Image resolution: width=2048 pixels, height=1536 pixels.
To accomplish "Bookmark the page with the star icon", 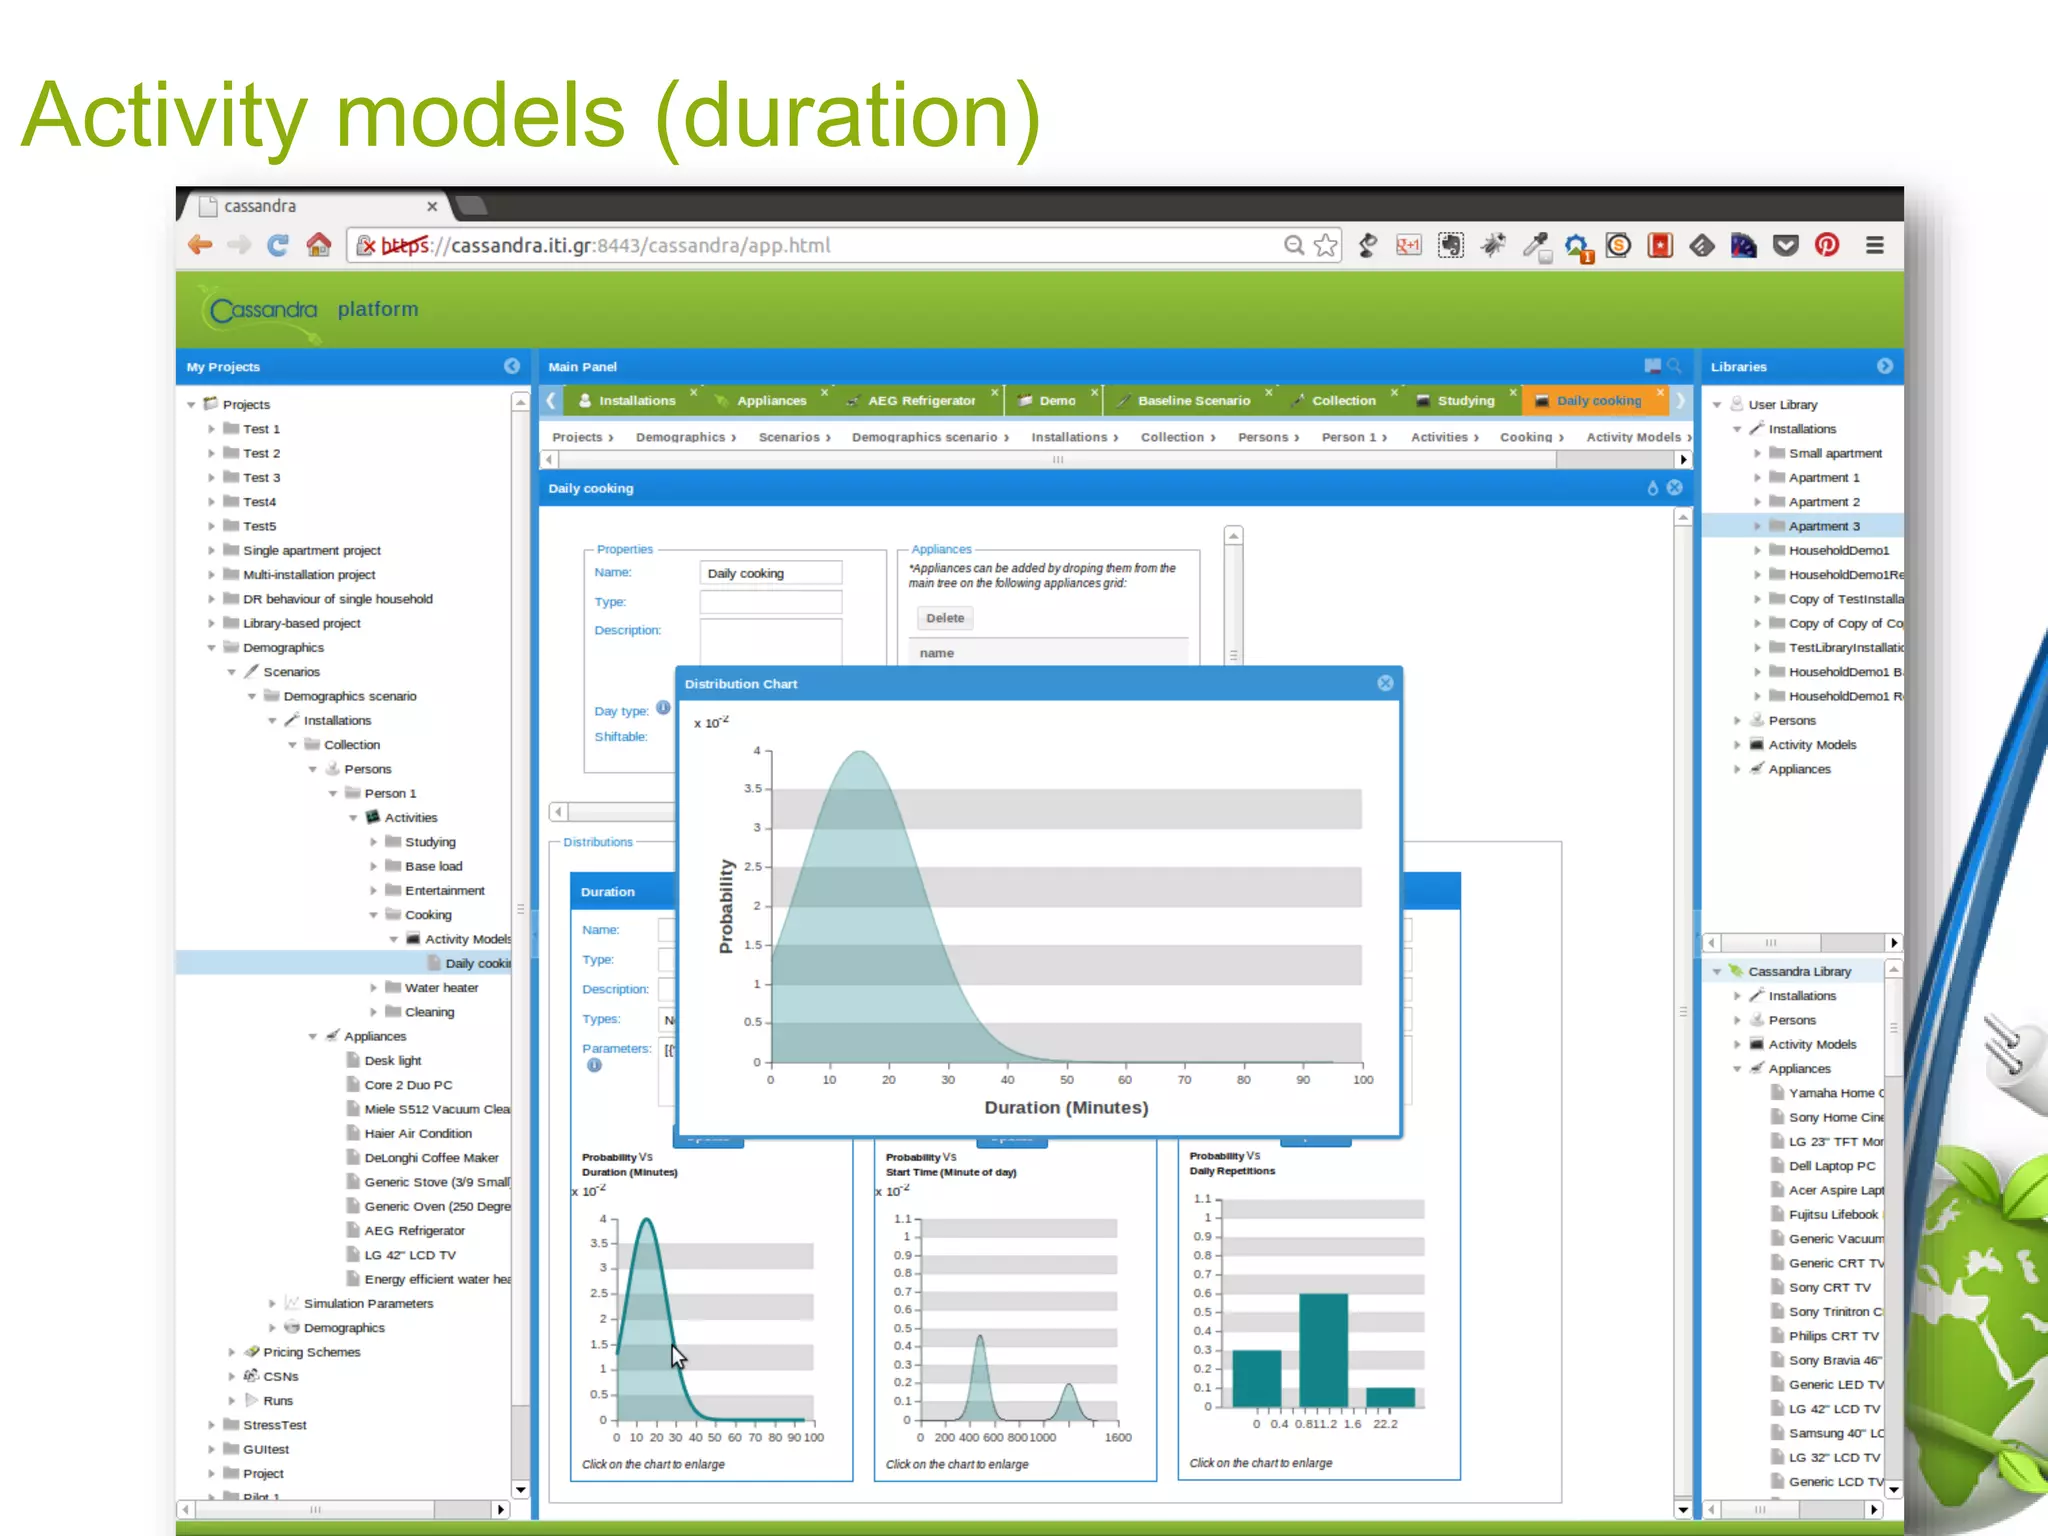I will [1326, 245].
